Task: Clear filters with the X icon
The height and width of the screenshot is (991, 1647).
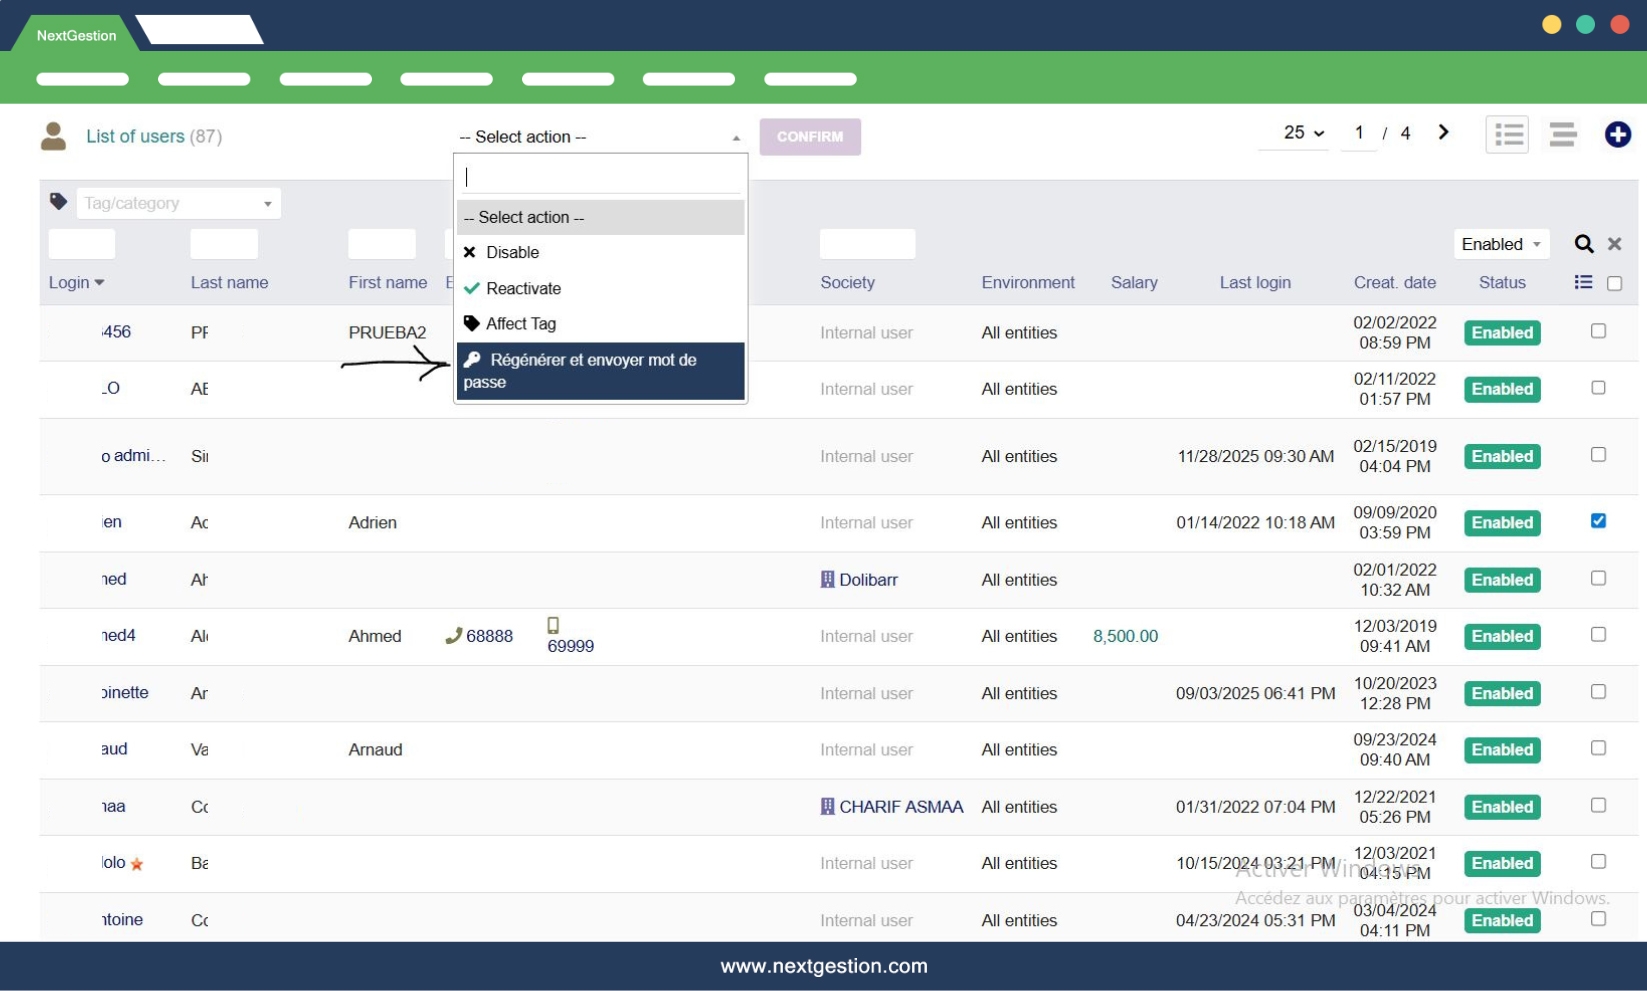Action: pyautogui.click(x=1614, y=244)
